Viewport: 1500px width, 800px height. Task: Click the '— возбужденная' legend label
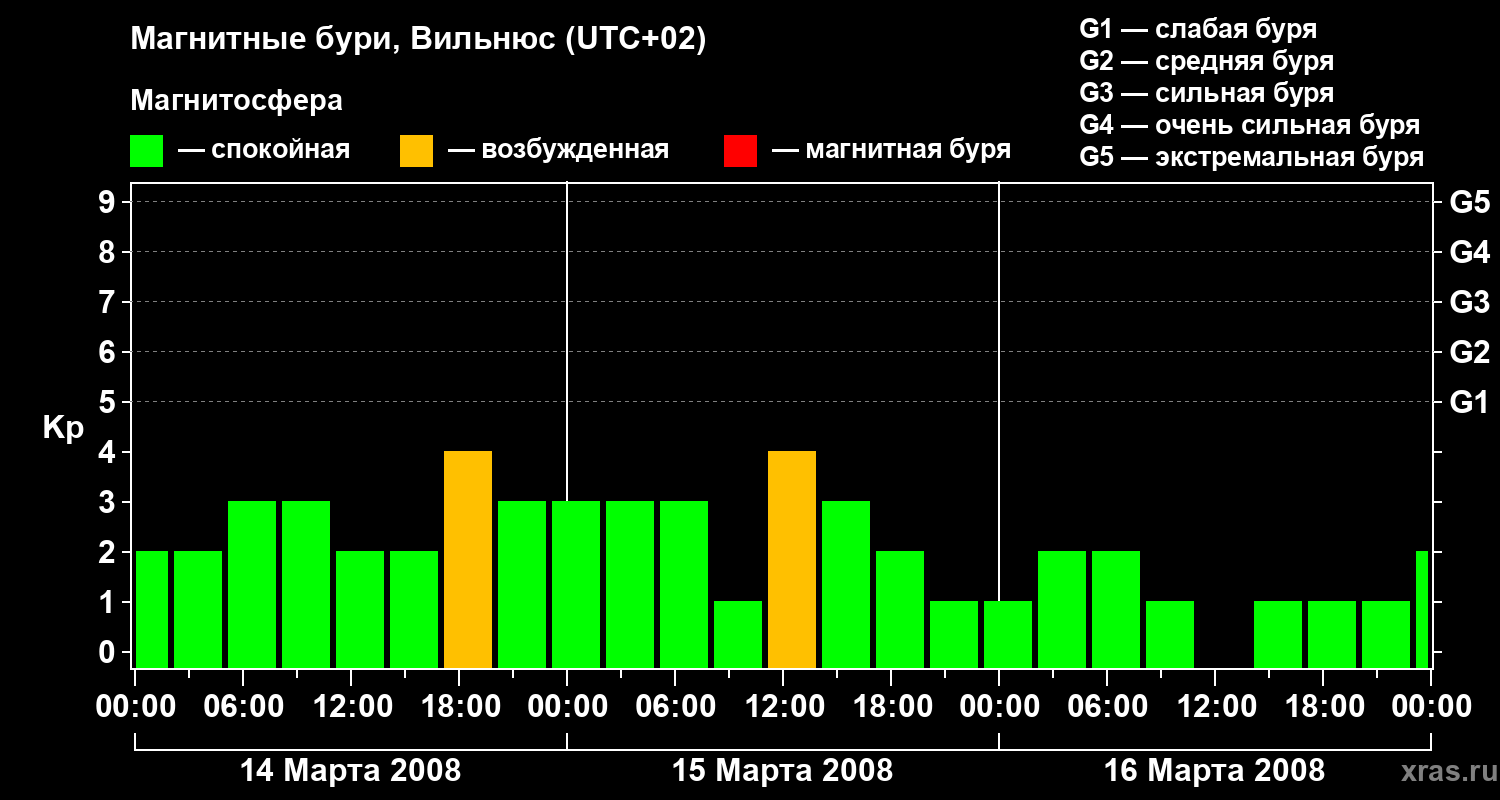click(x=558, y=151)
